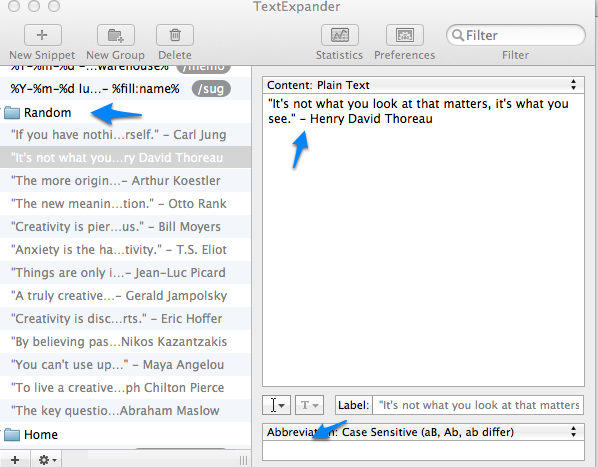
Task: Select the Nikos Kazantzakis quote snippet
Action: tap(125, 342)
